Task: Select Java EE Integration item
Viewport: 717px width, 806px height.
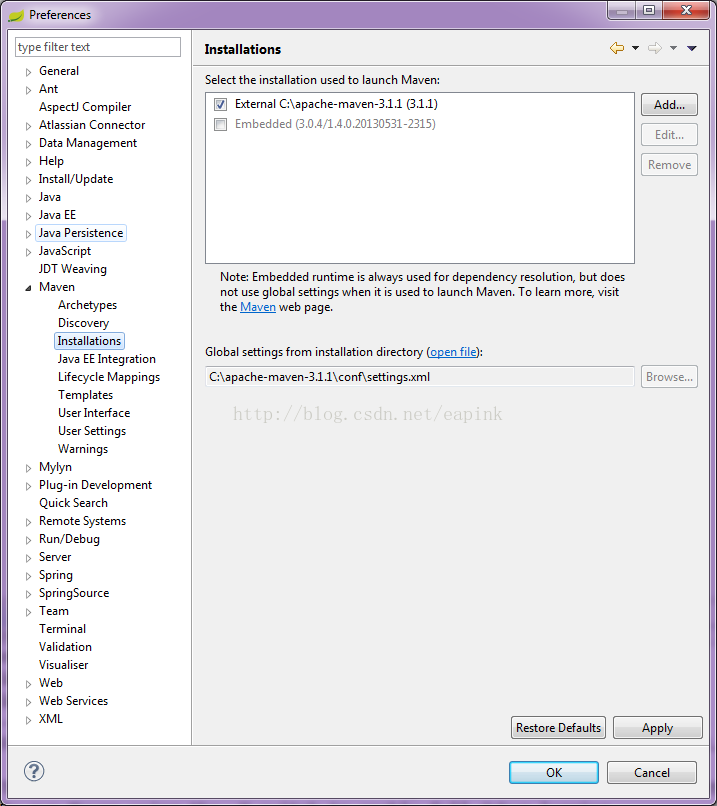Action: 106,359
